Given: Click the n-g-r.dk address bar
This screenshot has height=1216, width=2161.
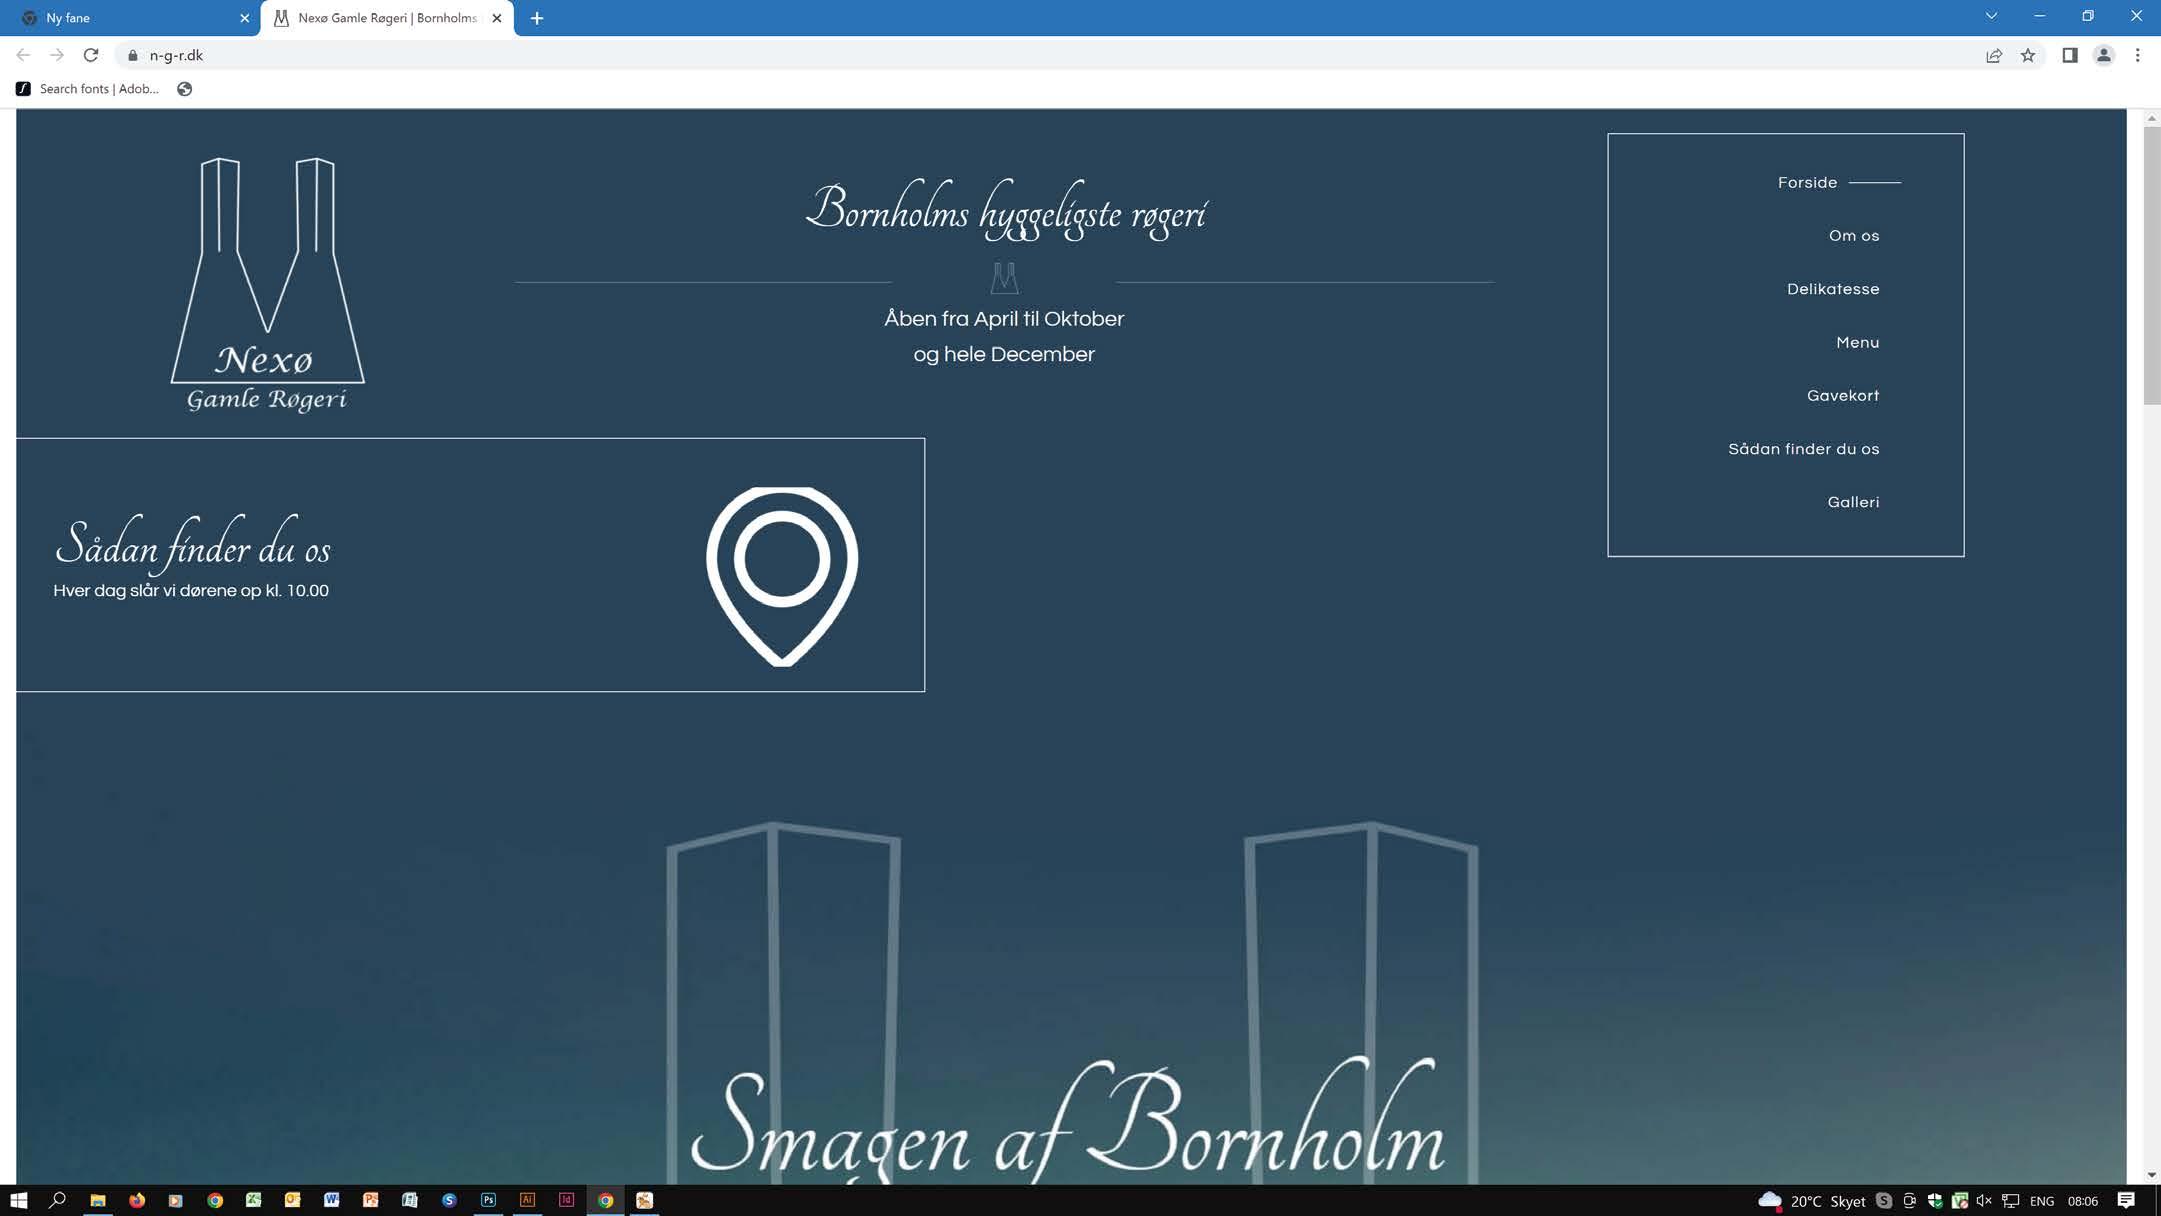Looking at the screenshot, I should pos(600,56).
